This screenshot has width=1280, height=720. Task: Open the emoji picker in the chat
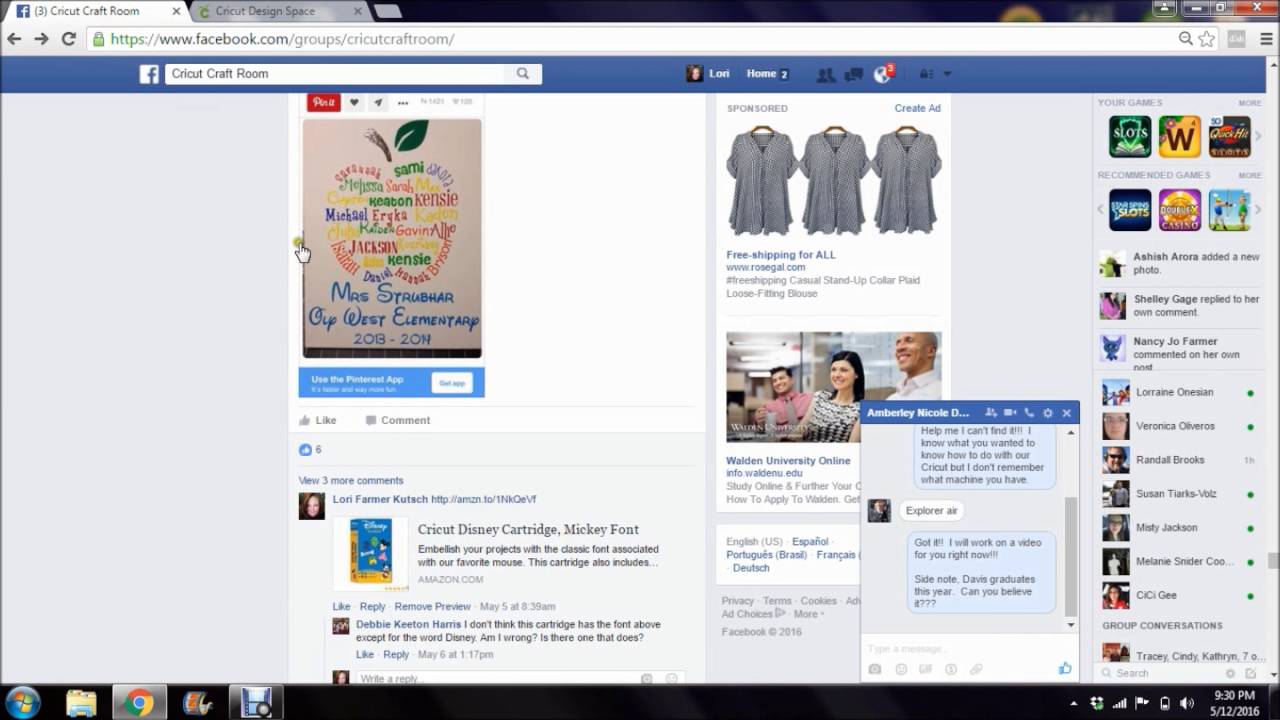tap(901, 669)
